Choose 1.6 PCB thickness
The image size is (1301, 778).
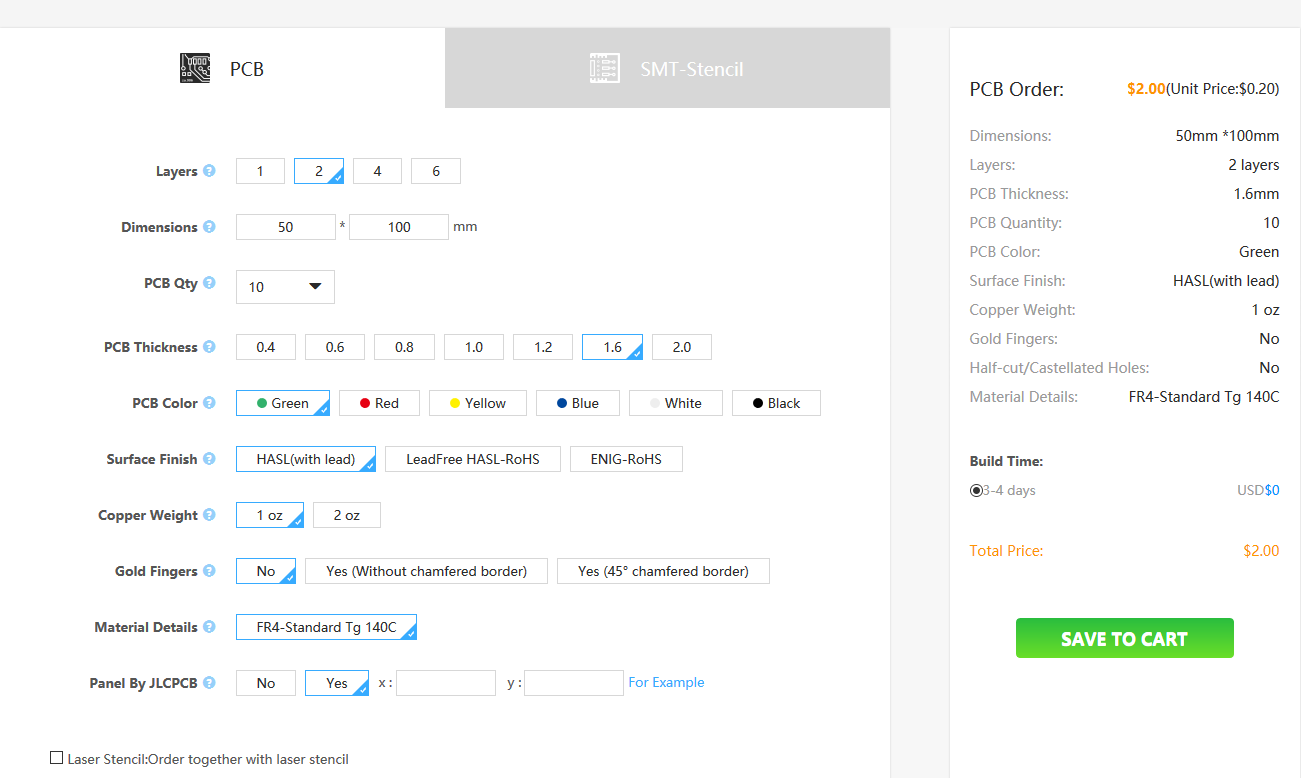[x=612, y=347]
